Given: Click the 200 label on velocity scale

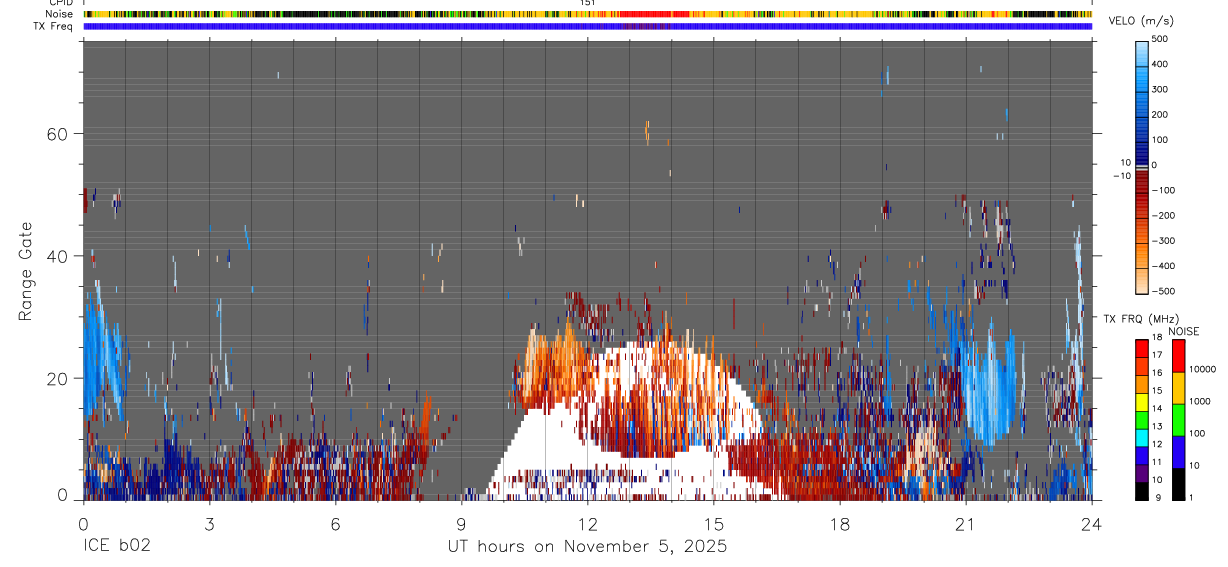Looking at the screenshot, I should tap(1161, 115).
